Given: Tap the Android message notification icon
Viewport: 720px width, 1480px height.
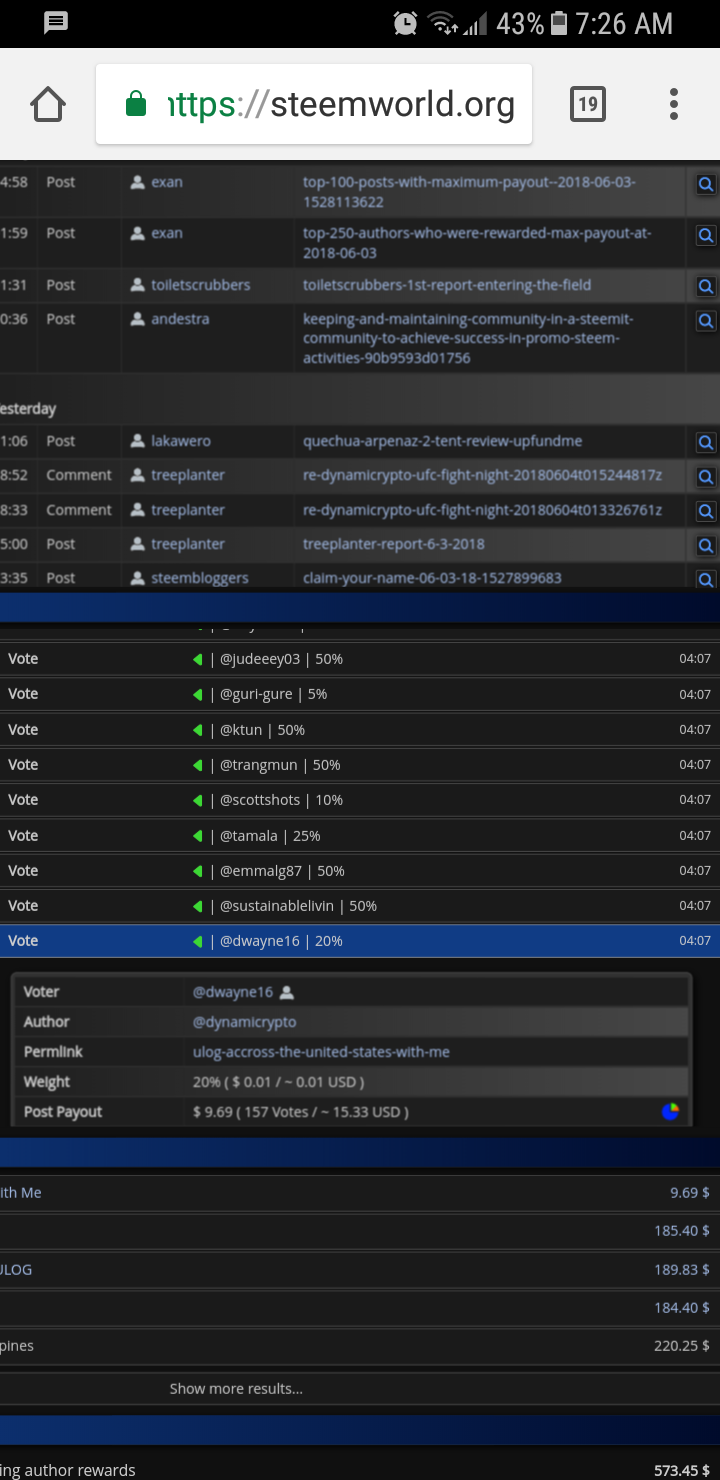Looking at the screenshot, I should (x=56, y=23).
